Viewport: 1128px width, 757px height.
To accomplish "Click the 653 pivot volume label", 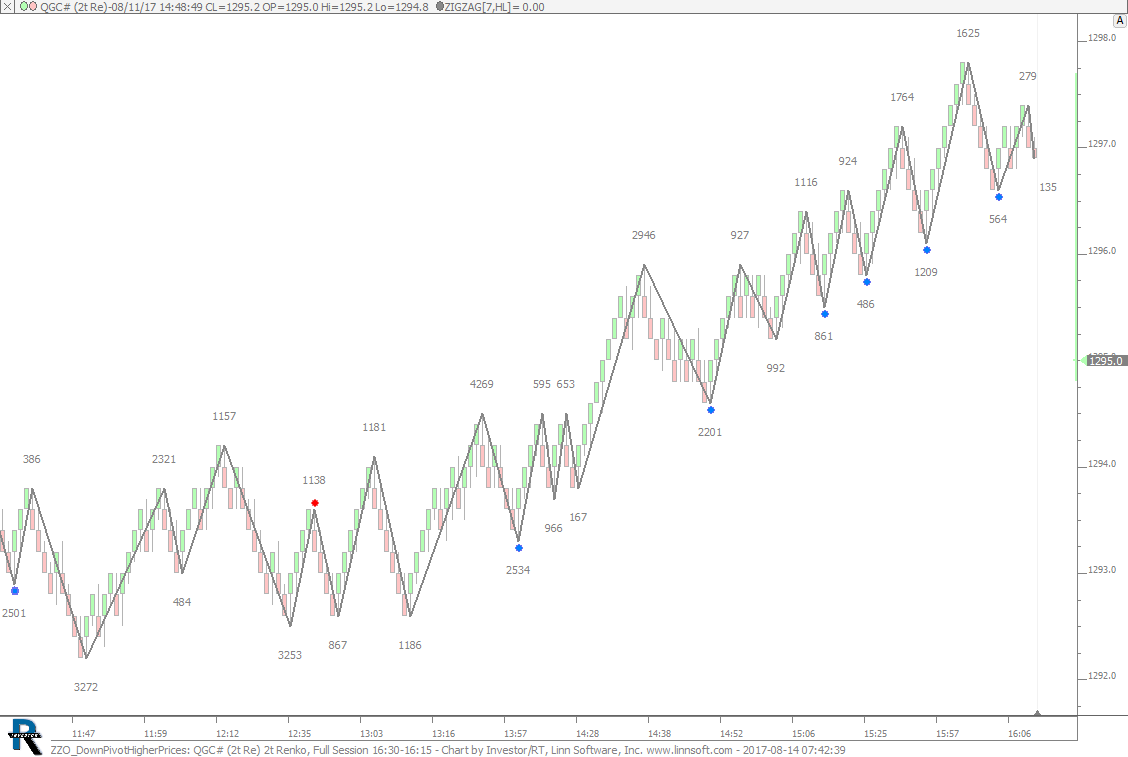I will (565, 384).
